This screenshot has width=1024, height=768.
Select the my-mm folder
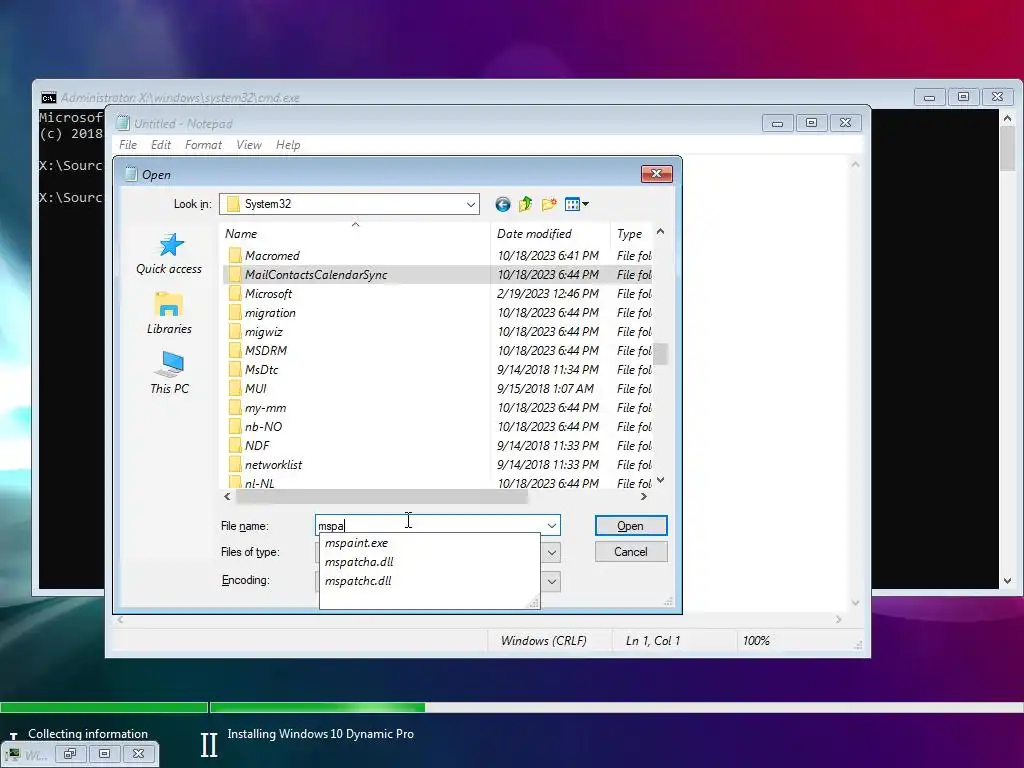pyautogui.click(x=265, y=408)
